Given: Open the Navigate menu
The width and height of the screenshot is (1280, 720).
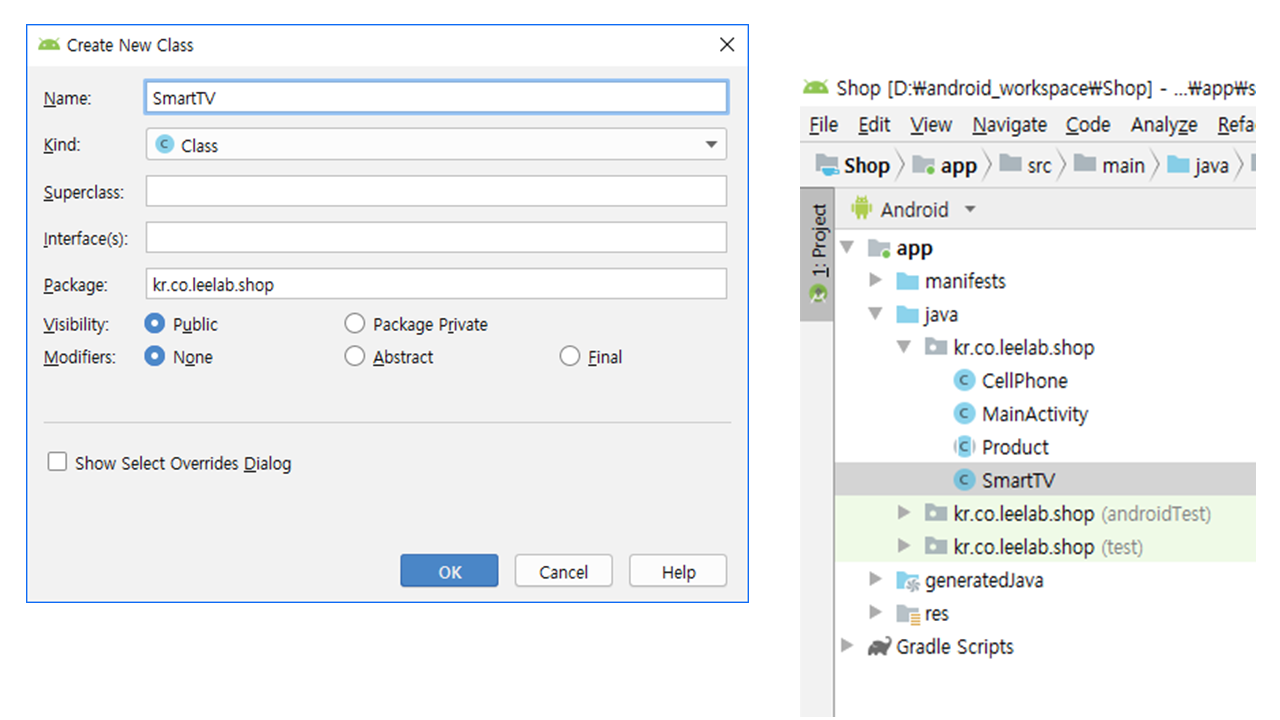Looking at the screenshot, I should (1009, 125).
